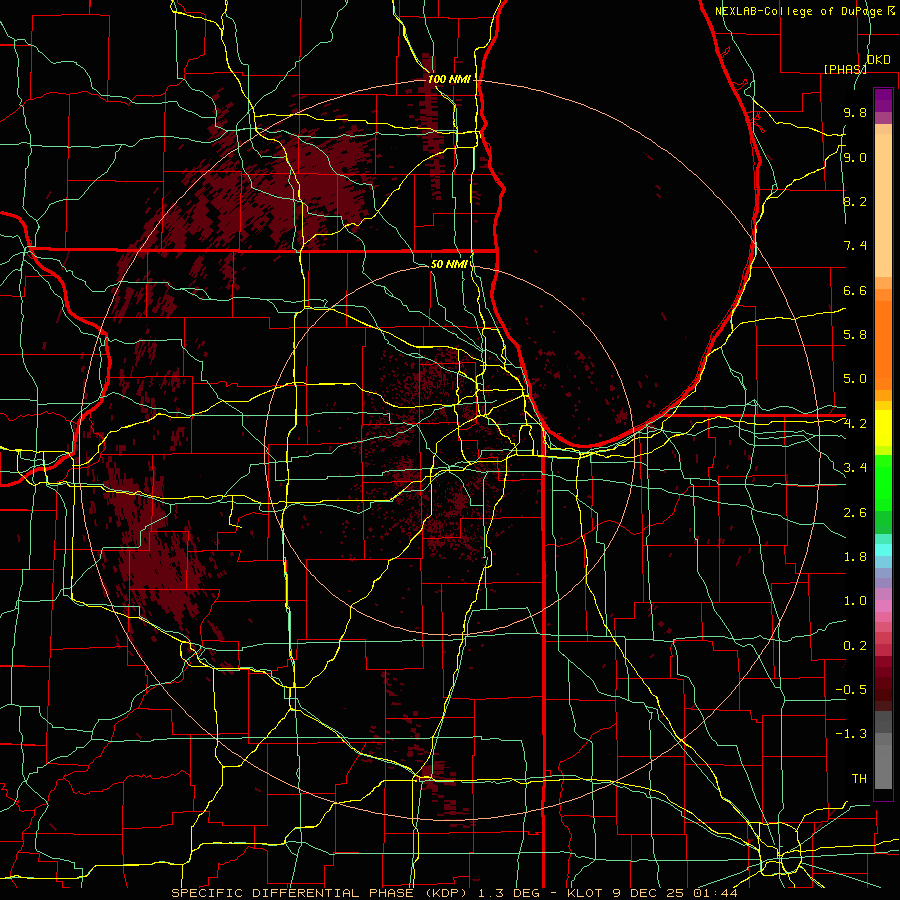Click the pink segment of the color bar
Screen dimensions: 900x900
pos(883,606)
